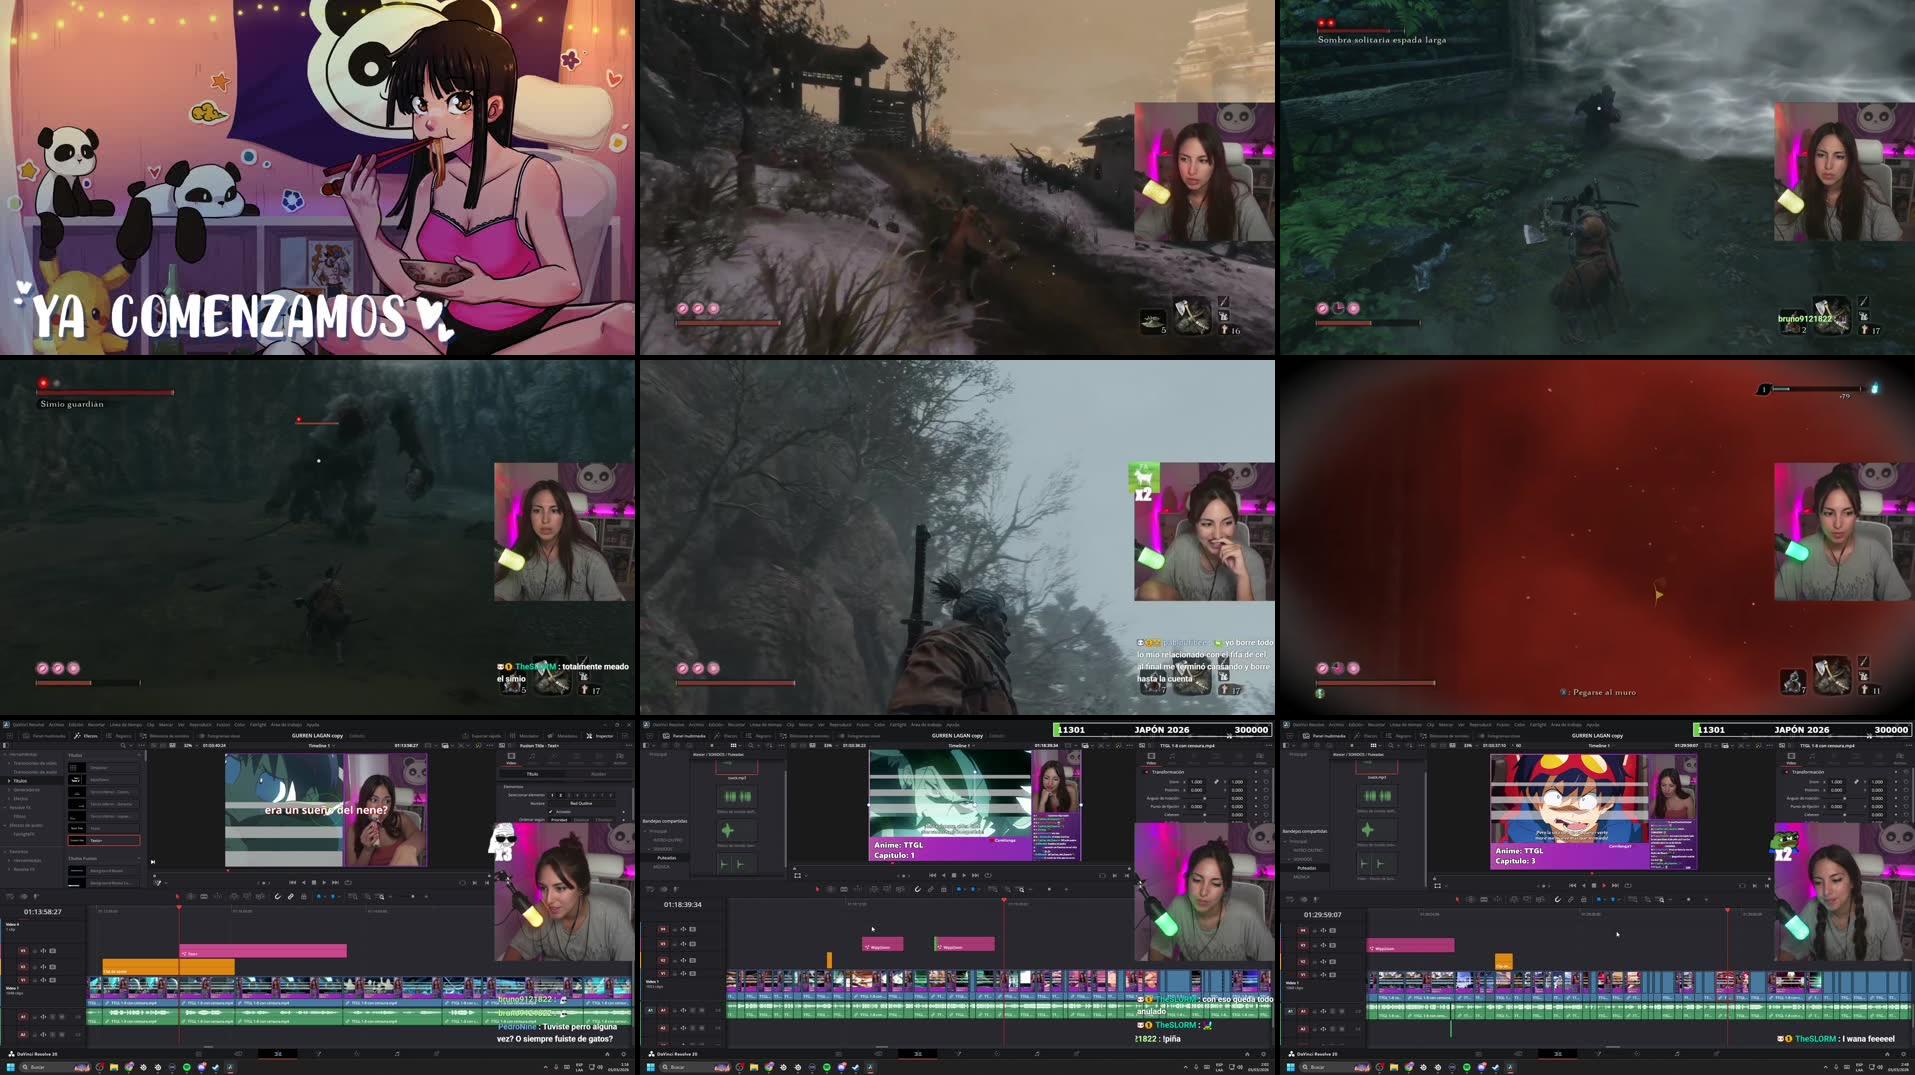Viewport: 1915px width, 1075px height.
Task: Select the Blade edit mode tool
Action: coord(219,895)
